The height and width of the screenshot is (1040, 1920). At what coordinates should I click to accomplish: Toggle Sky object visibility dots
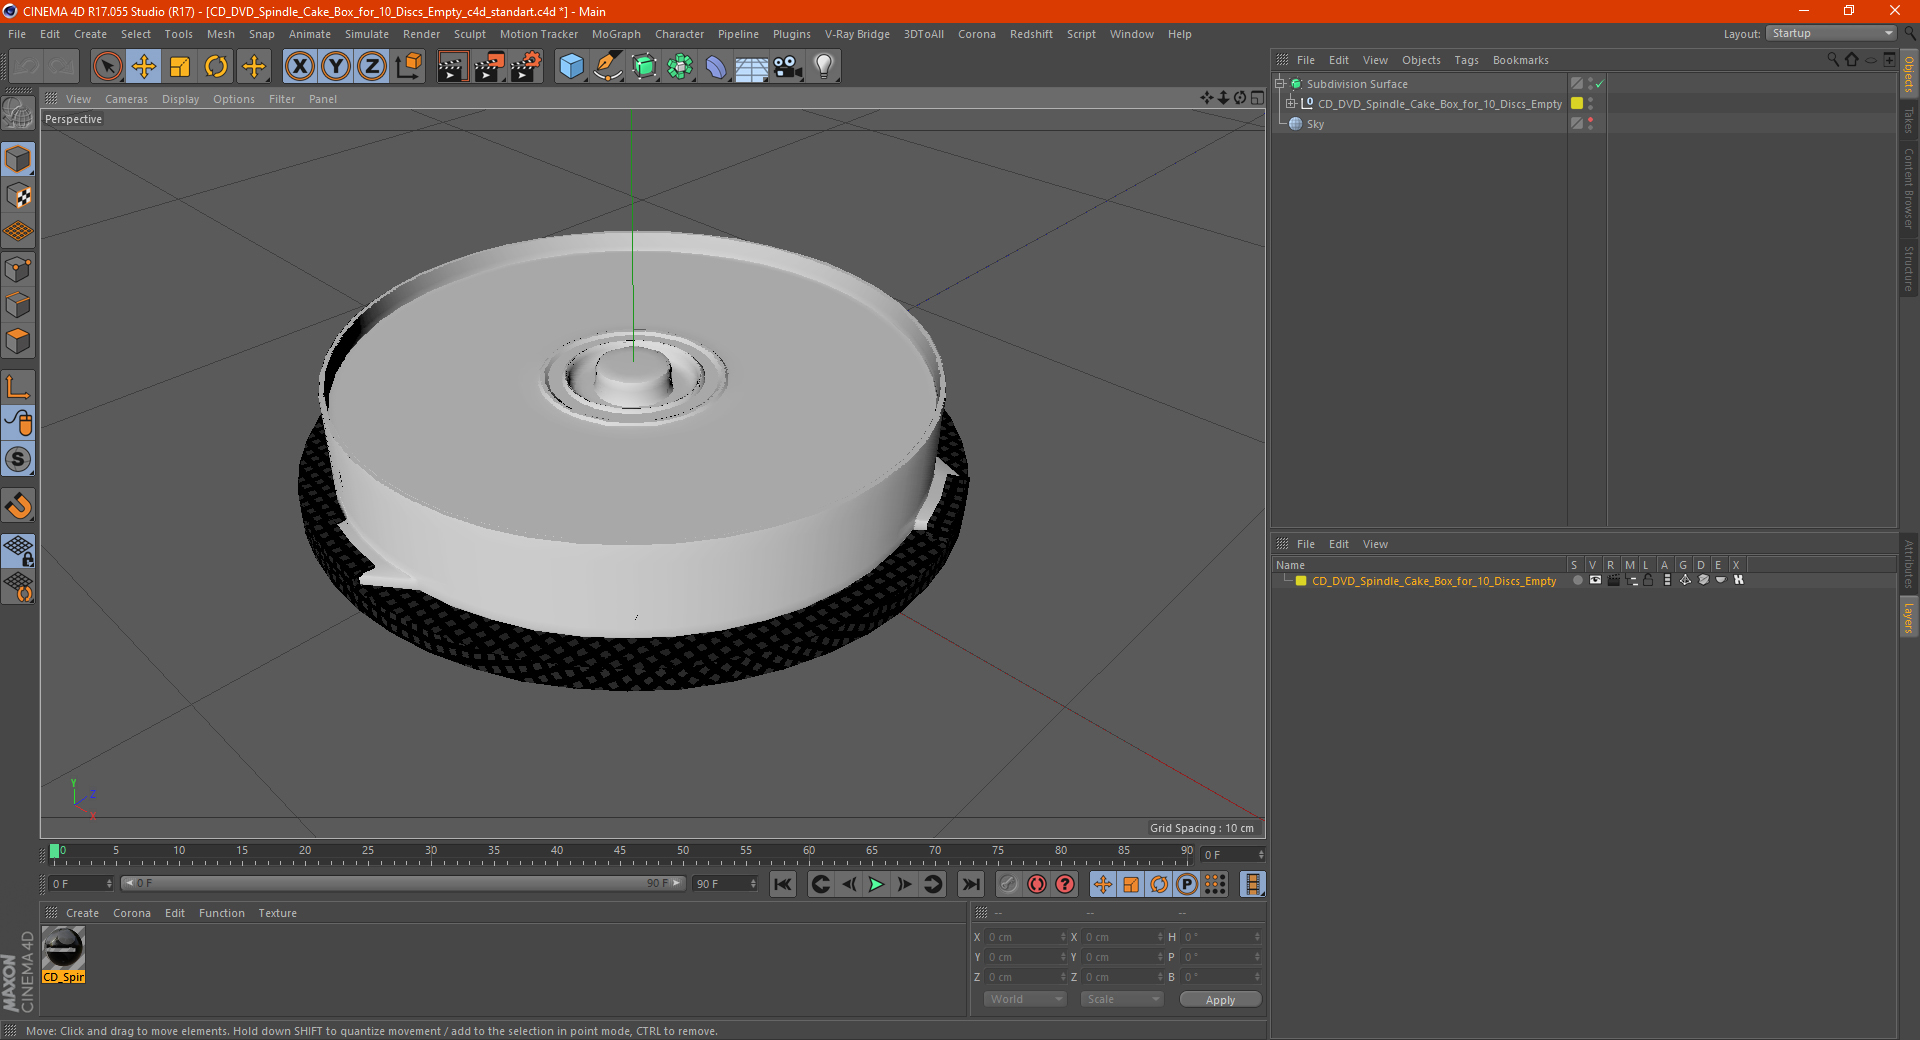click(x=1590, y=124)
